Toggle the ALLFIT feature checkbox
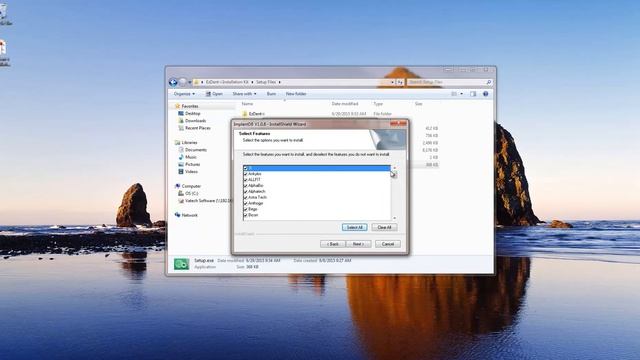Image resolution: width=640 pixels, height=360 pixels. point(245,180)
